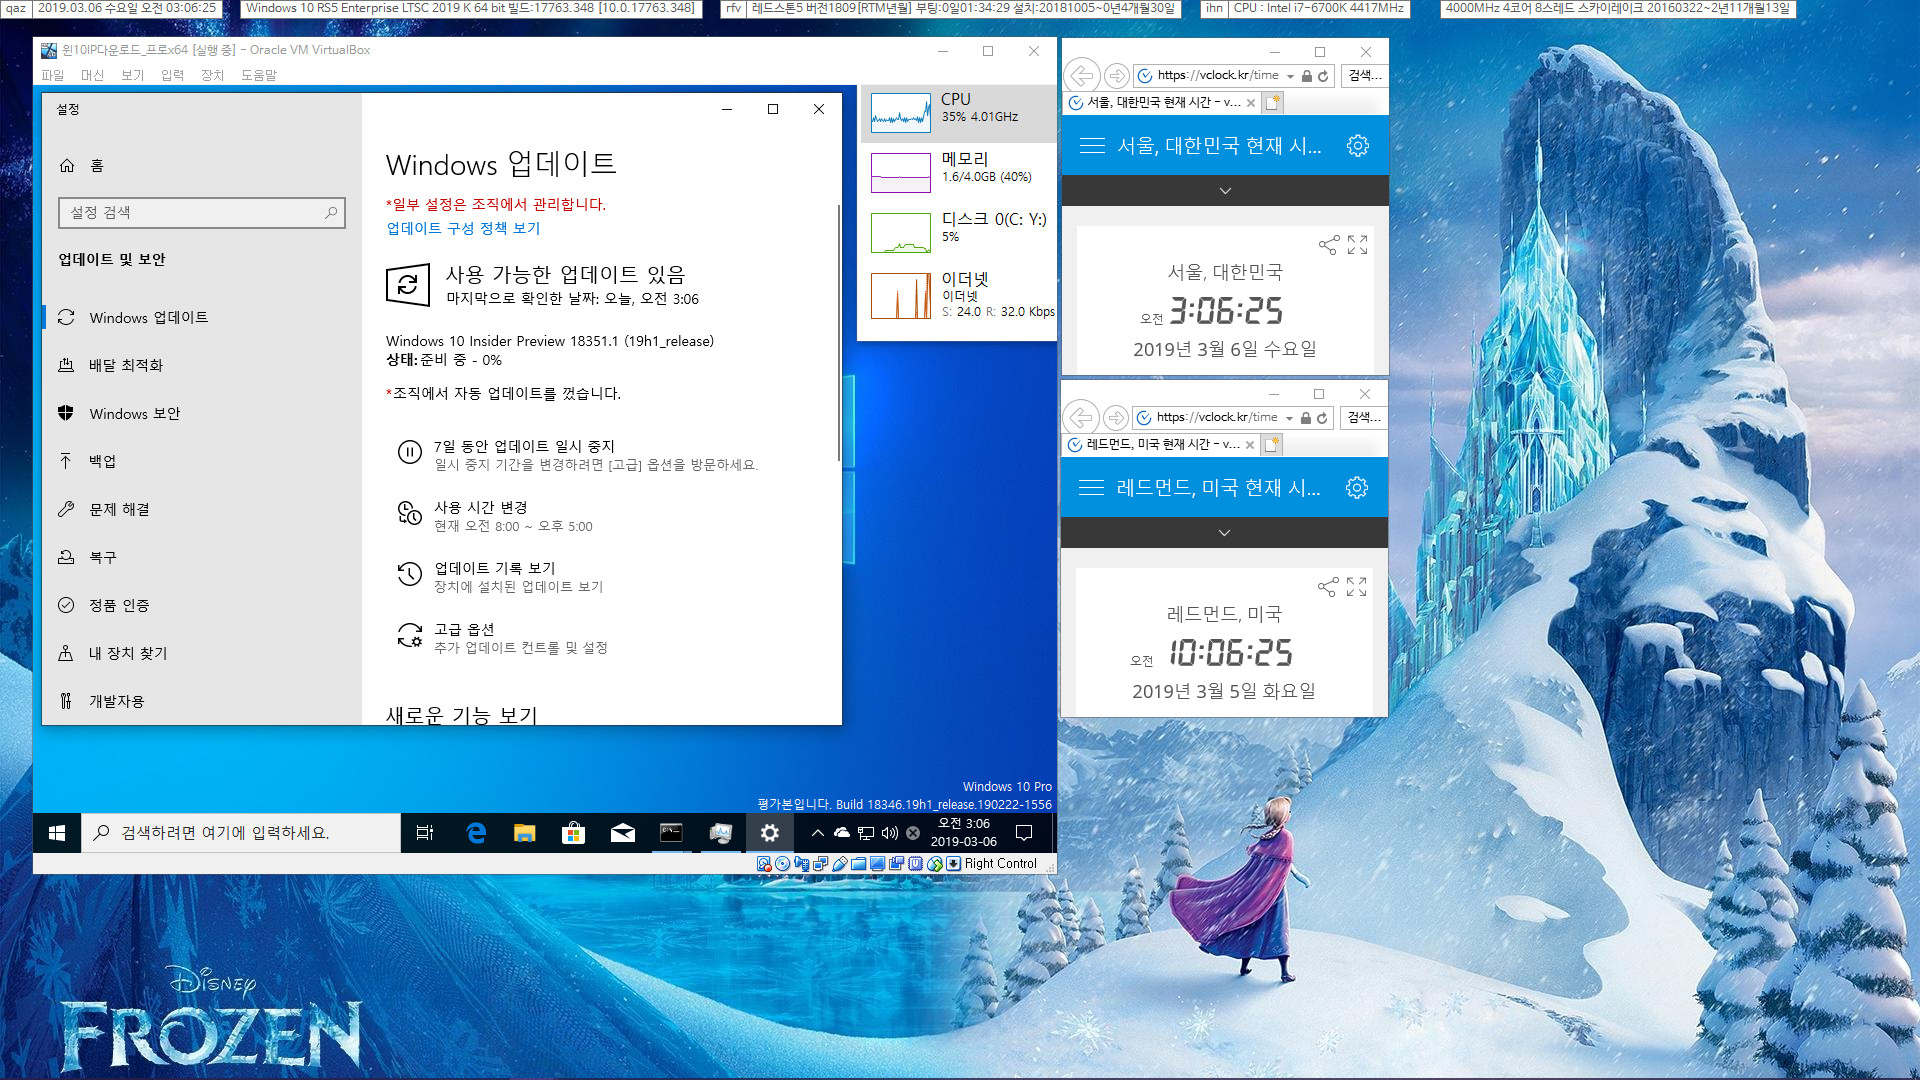Open the 입력 menu in VirtualBox
This screenshot has height=1080, width=1920.
click(172, 75)
